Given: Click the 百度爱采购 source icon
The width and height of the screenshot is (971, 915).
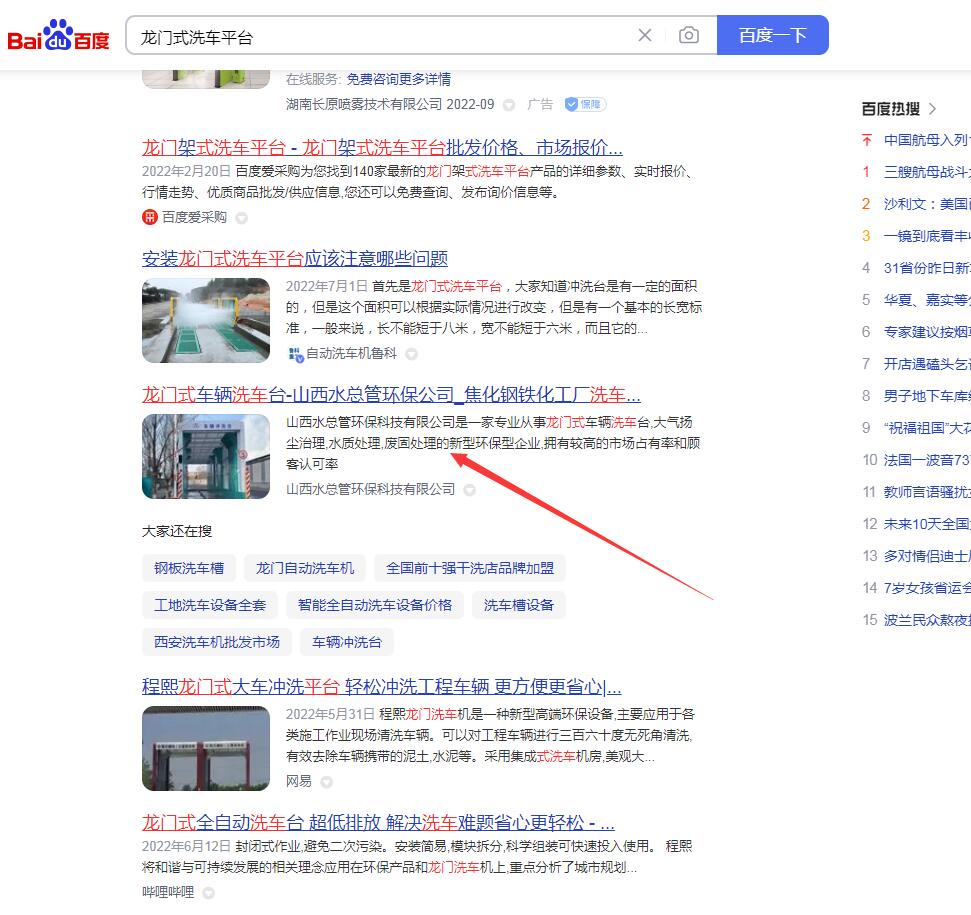Looking at the screenshot, I should [x=149, y=217].
